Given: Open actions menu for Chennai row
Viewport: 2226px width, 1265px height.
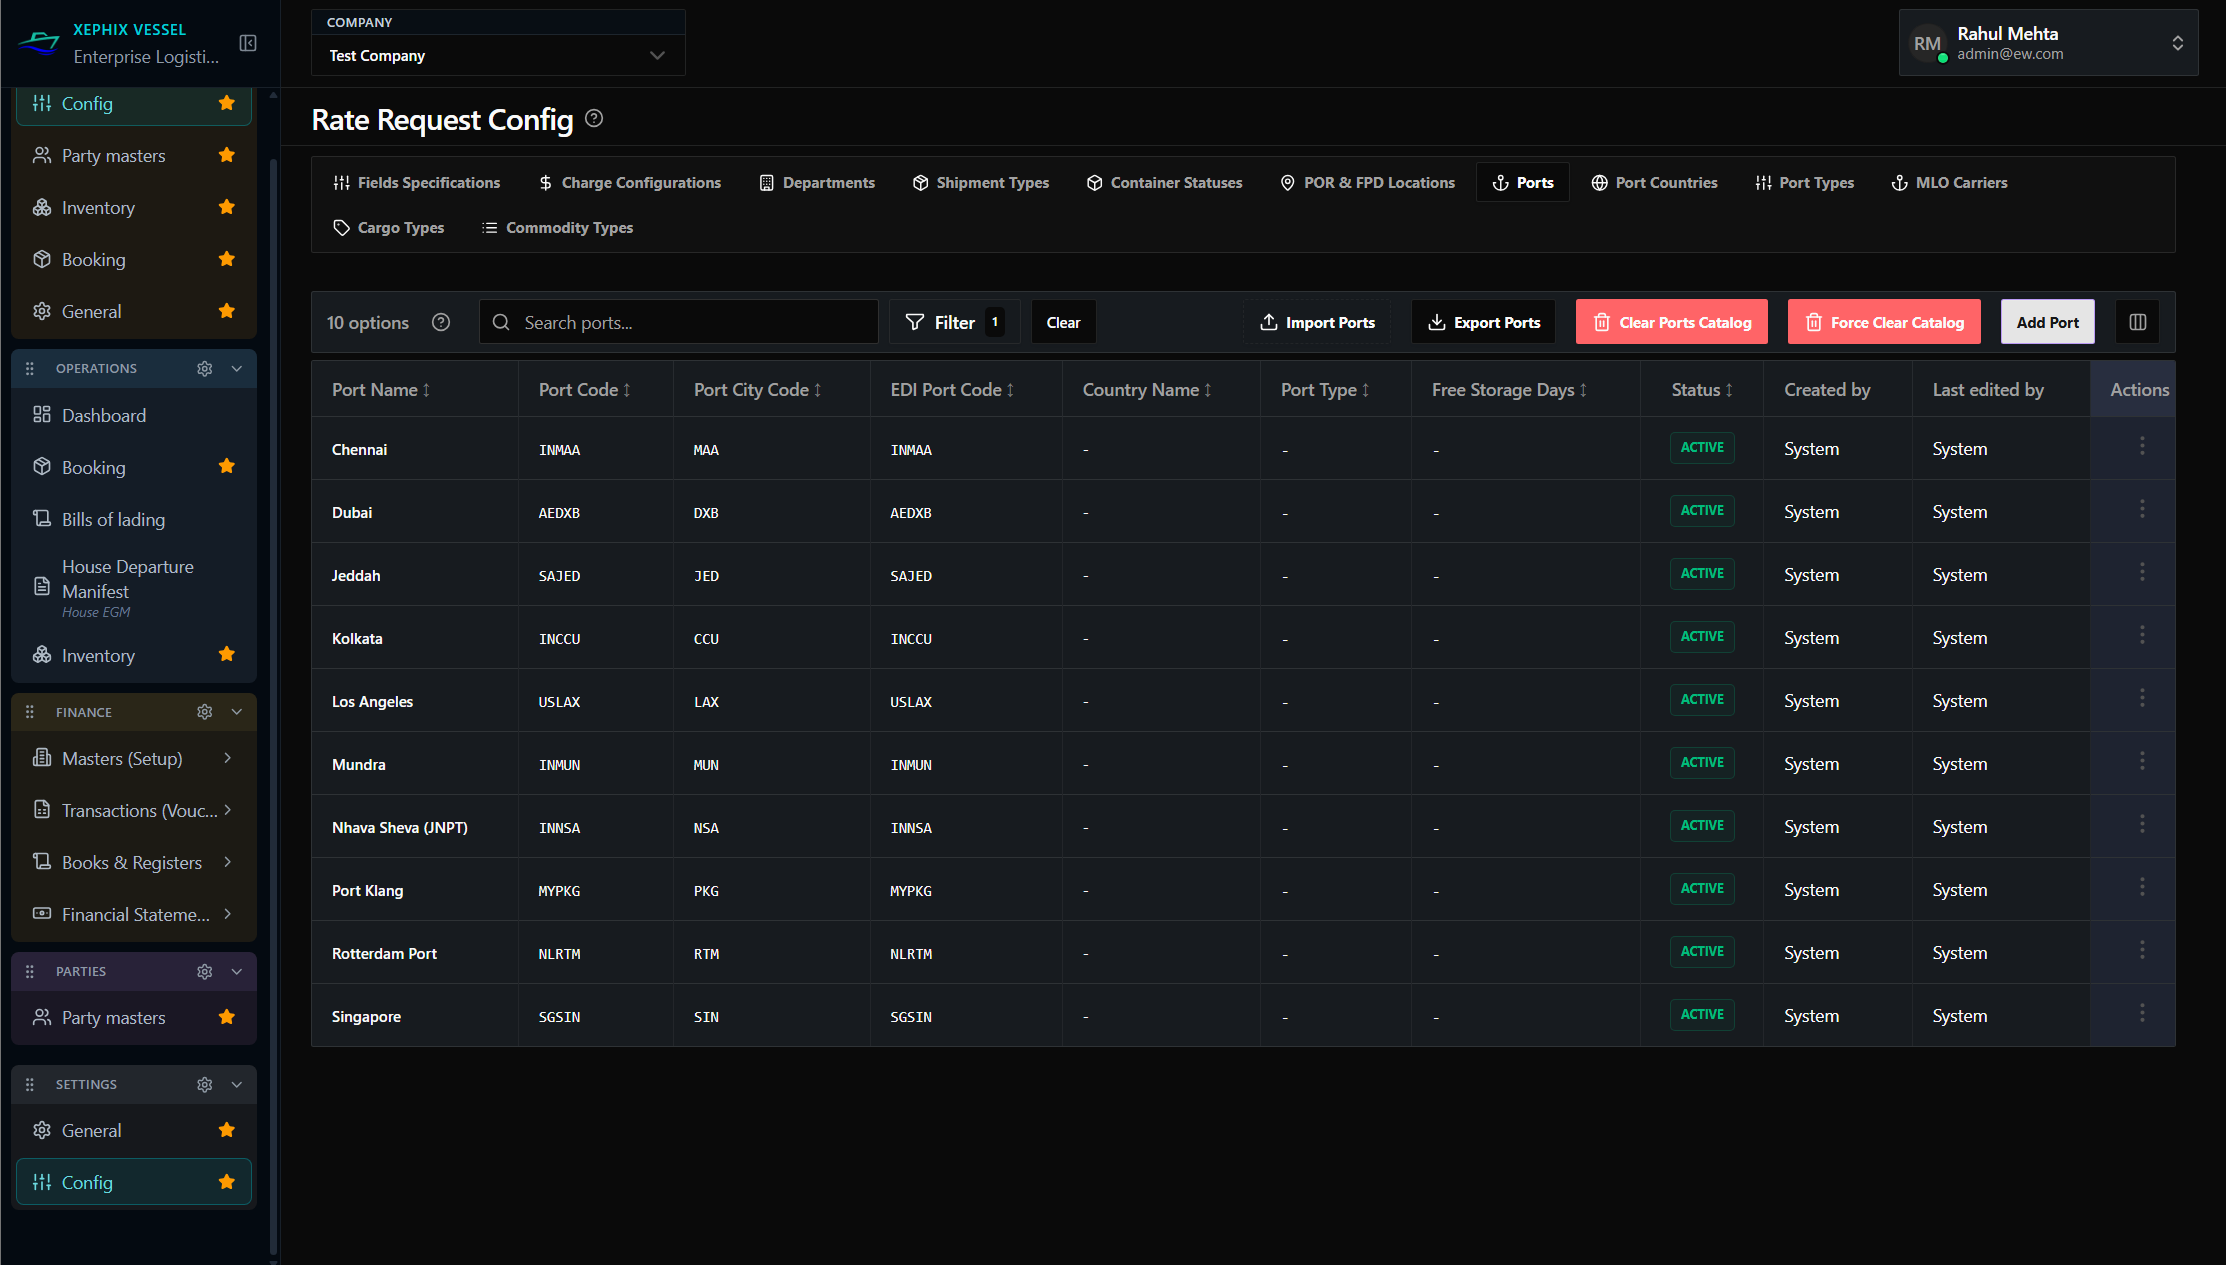Looking at the screenshot, I should (2142, 446).
